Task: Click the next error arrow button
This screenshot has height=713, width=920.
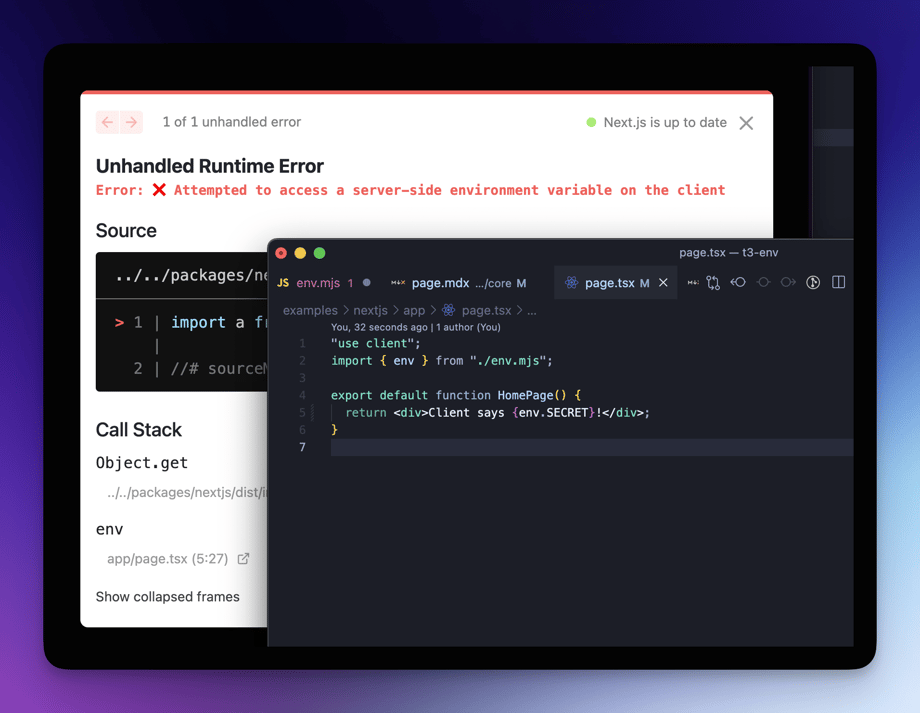Action: [x=132, y=122]
